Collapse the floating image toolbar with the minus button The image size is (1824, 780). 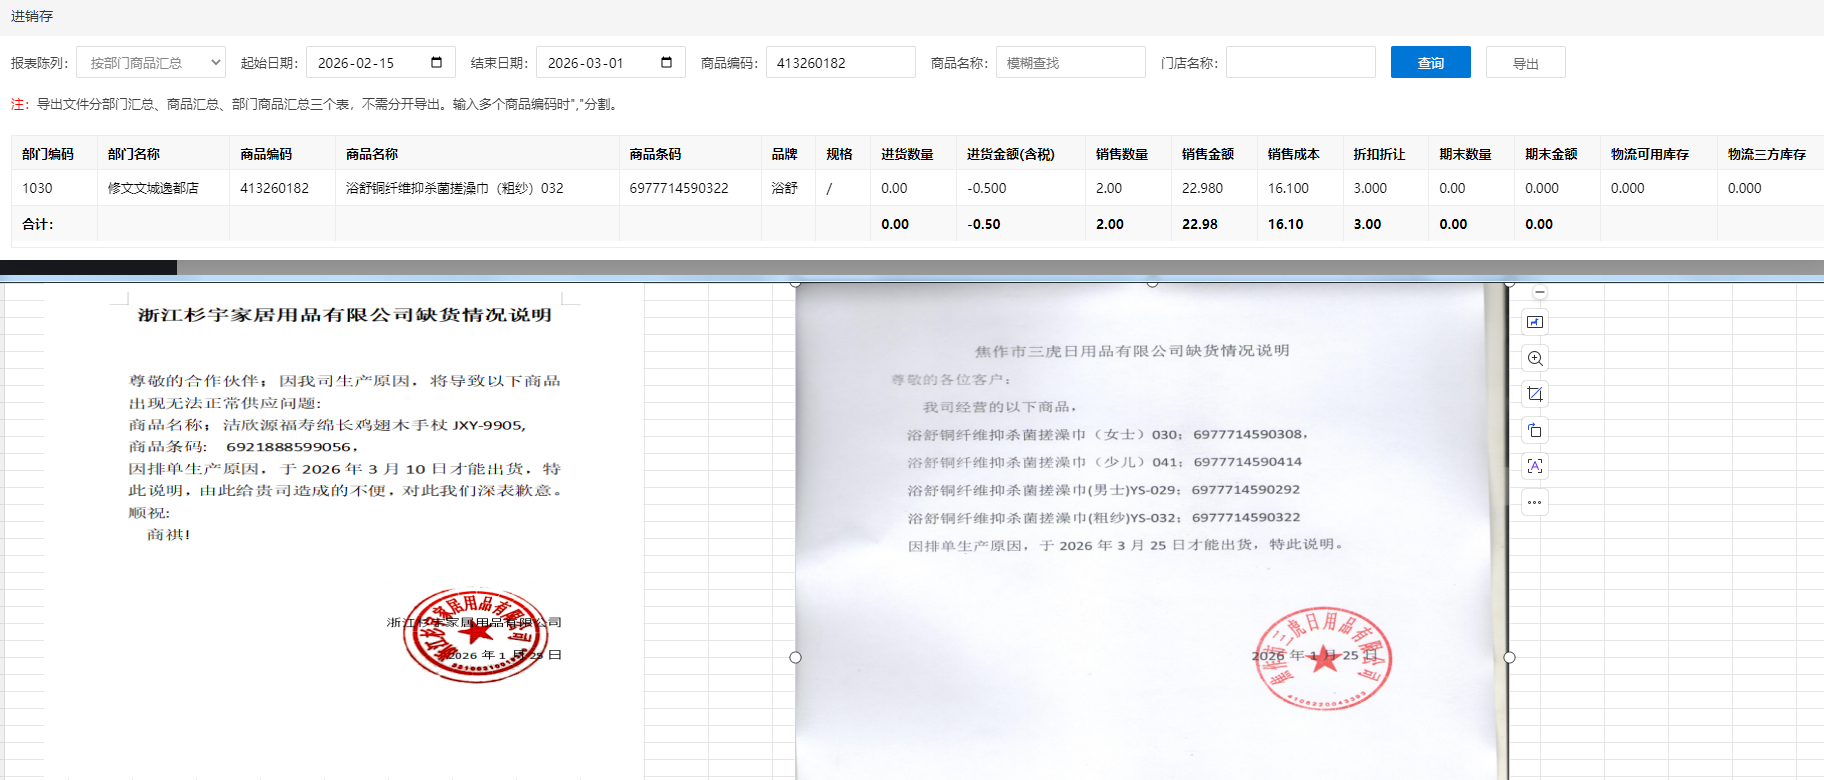[x=1540, y=293]
